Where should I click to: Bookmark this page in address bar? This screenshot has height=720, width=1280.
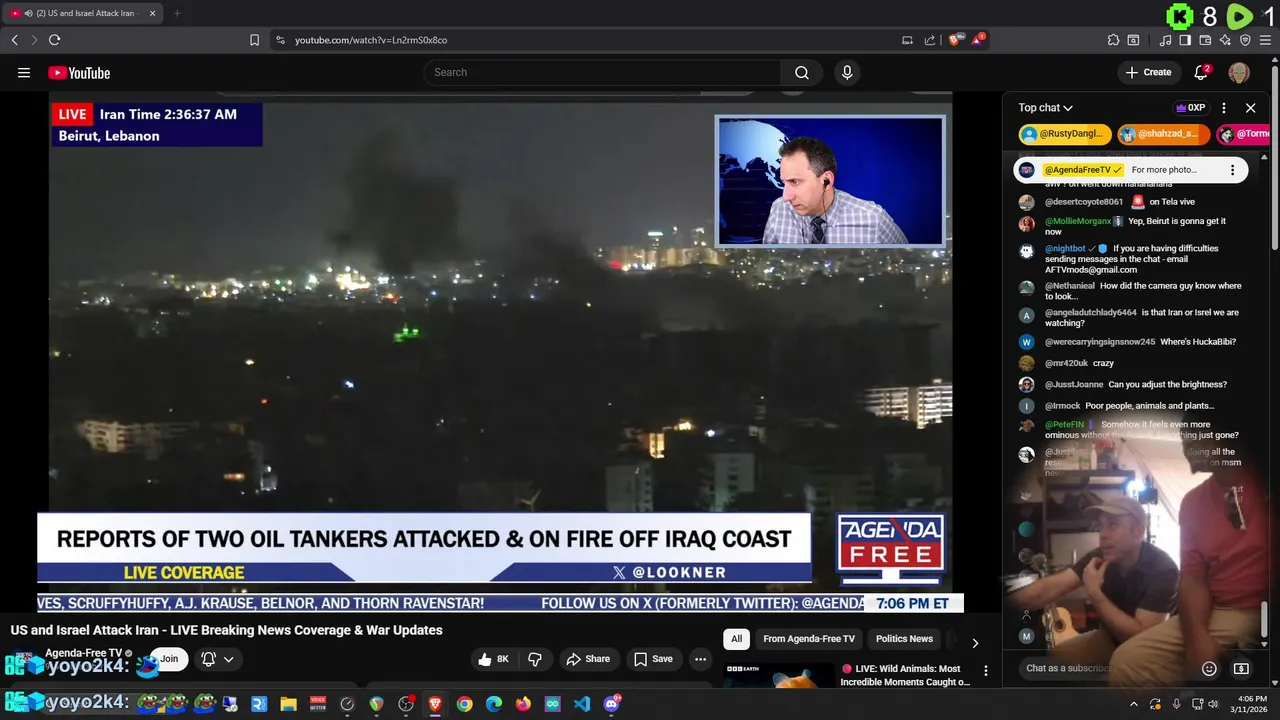254,40
